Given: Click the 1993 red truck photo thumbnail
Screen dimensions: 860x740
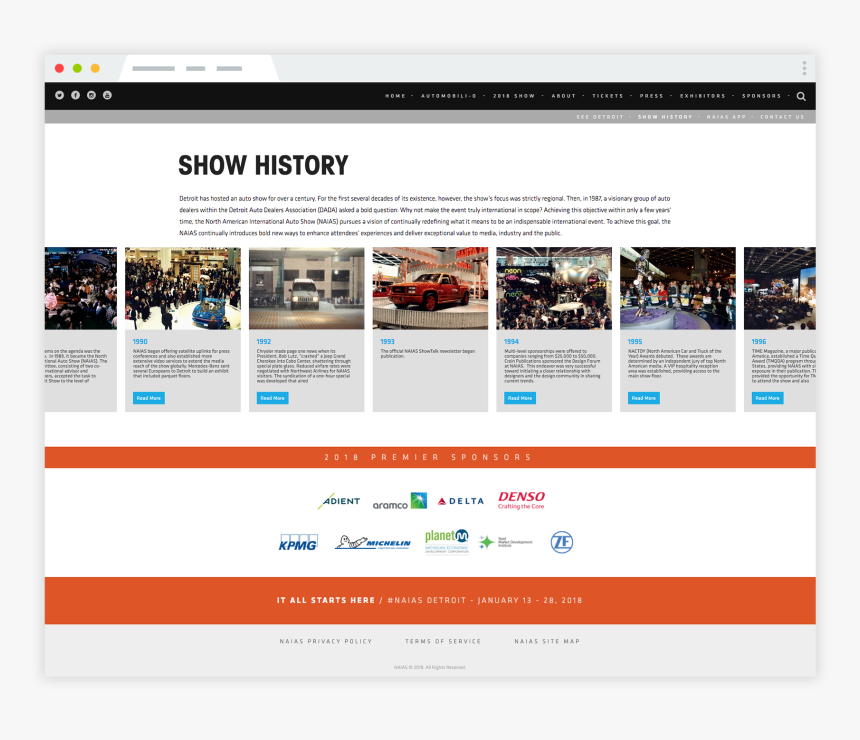Looking at the screenshot, I should [429, 288].
